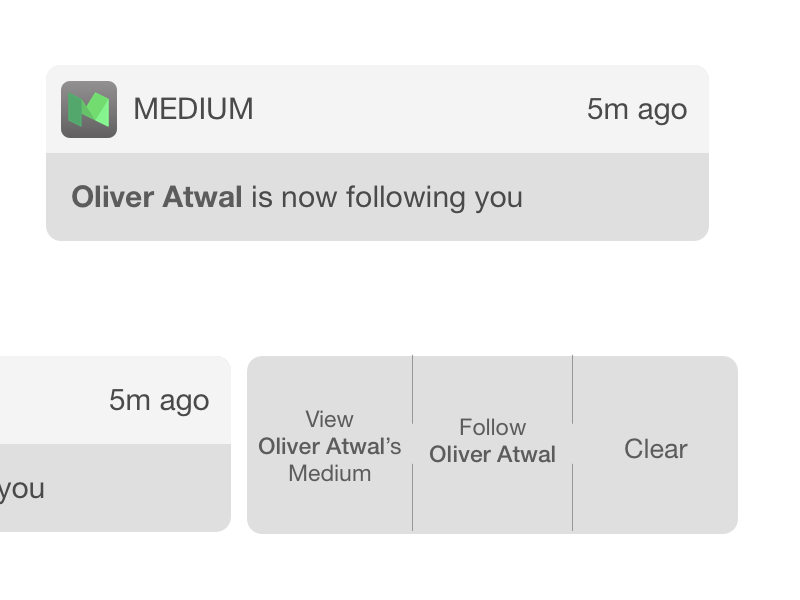
Task: Click the word "Follow" above Oliver Atwal
Action: [492, 427]
